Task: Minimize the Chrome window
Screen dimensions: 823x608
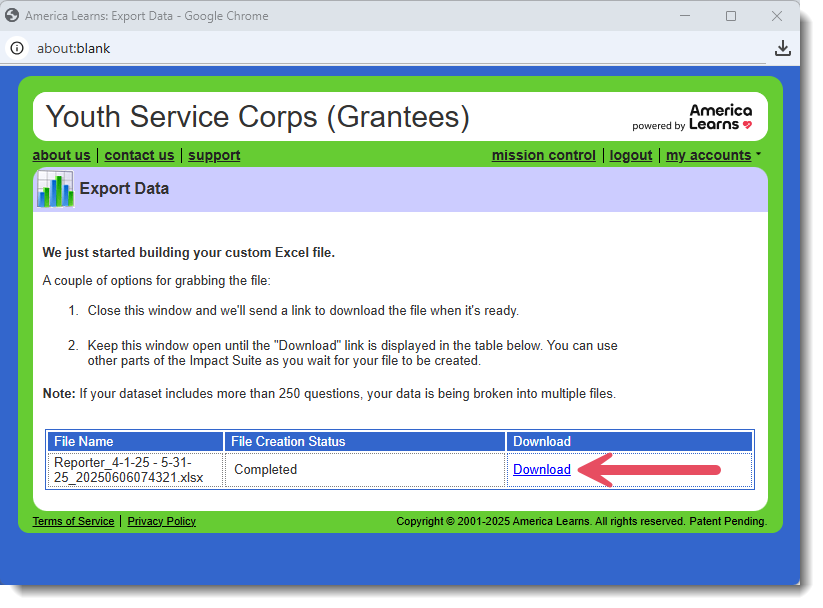Action: pyautogui.click(x=685, y=16)
